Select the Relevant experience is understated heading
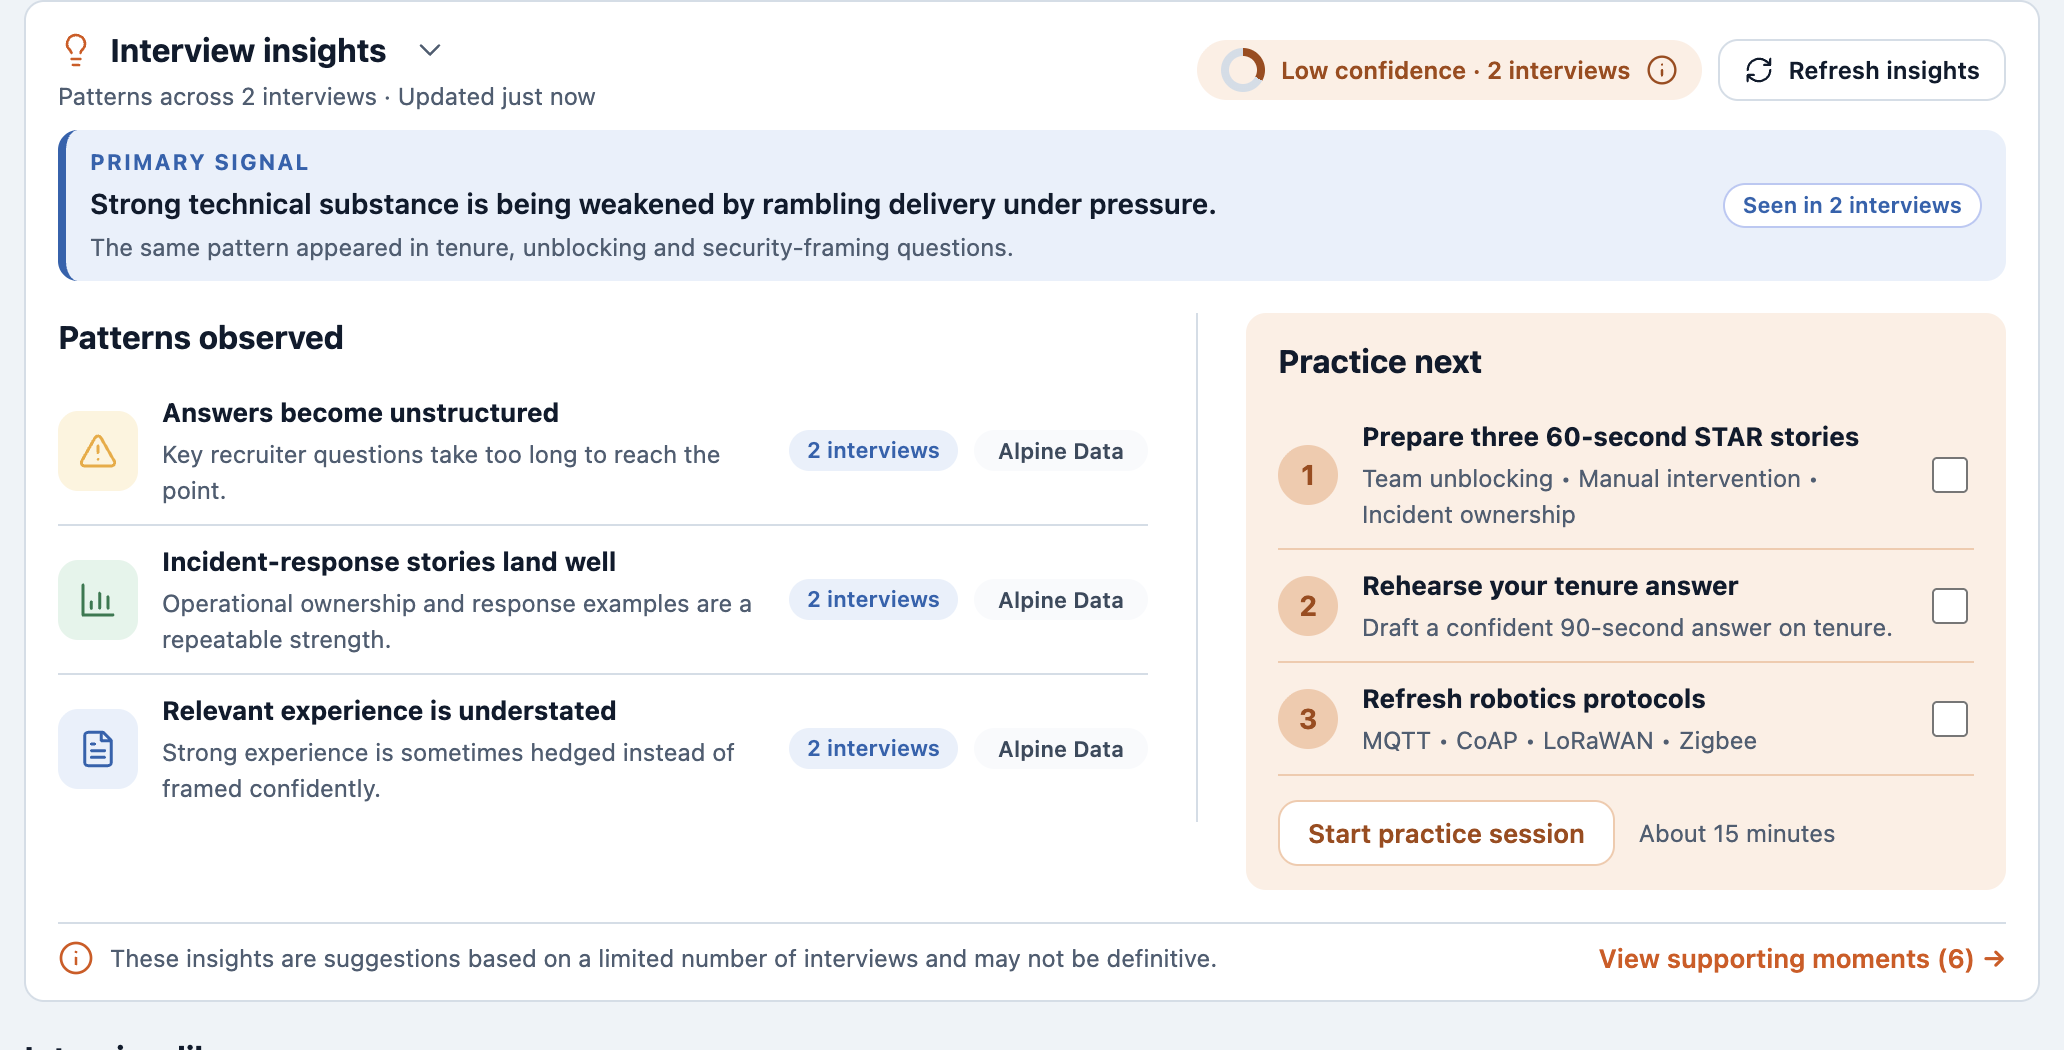 tap(389, 711)
